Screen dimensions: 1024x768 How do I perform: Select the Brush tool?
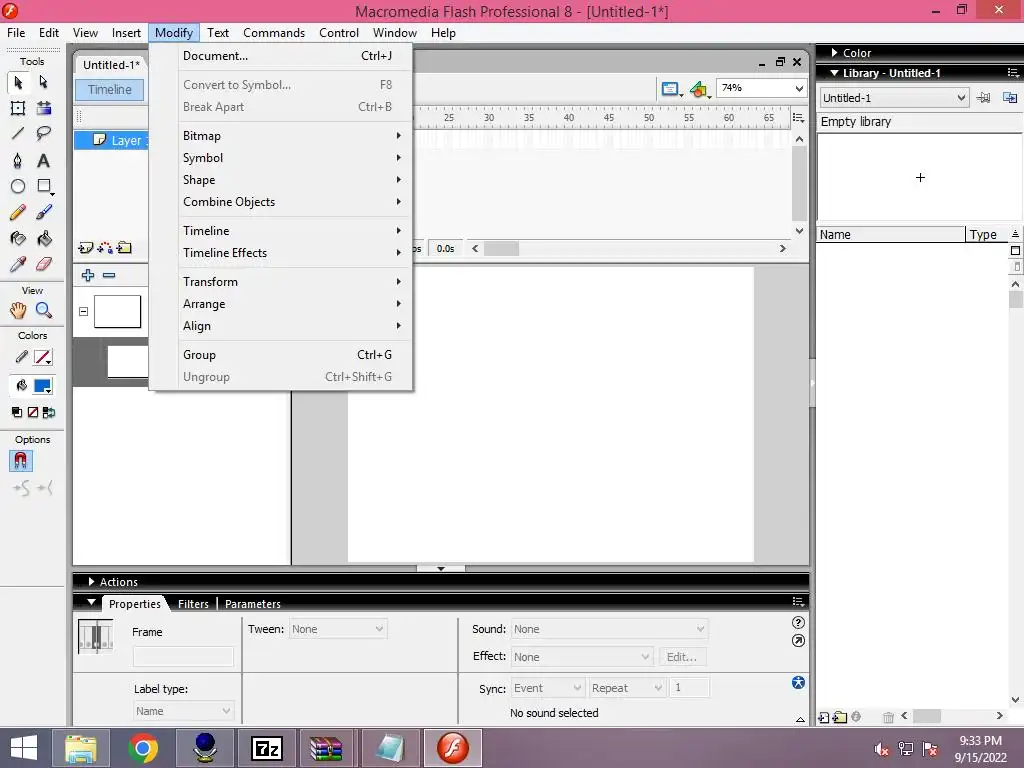click(44, 212)
